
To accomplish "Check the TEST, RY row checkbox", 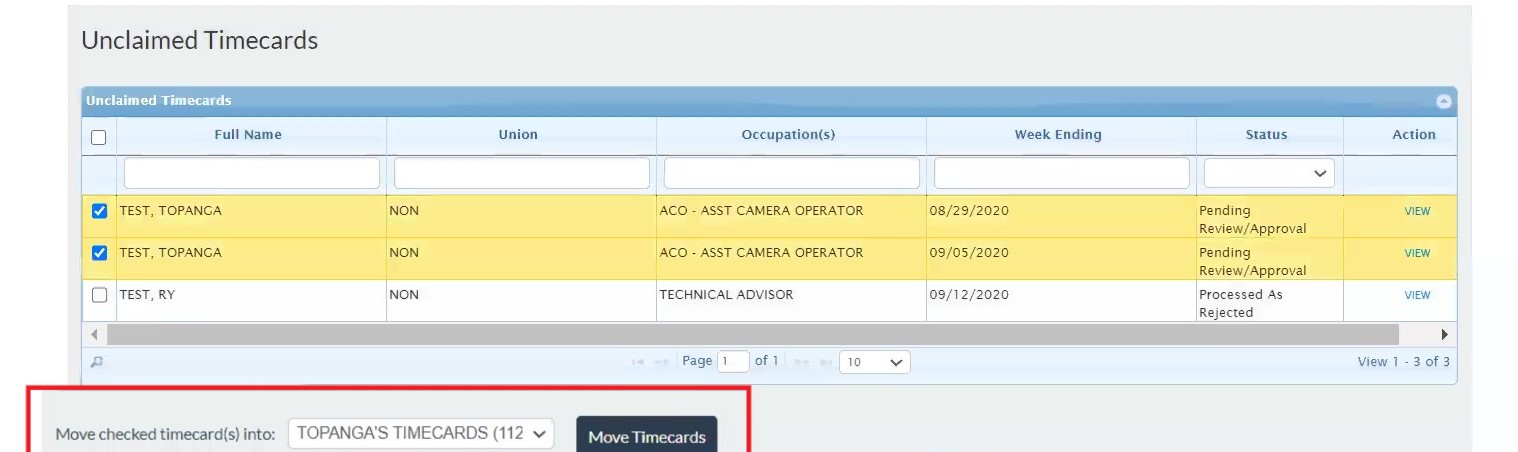I will pos(99,295).
